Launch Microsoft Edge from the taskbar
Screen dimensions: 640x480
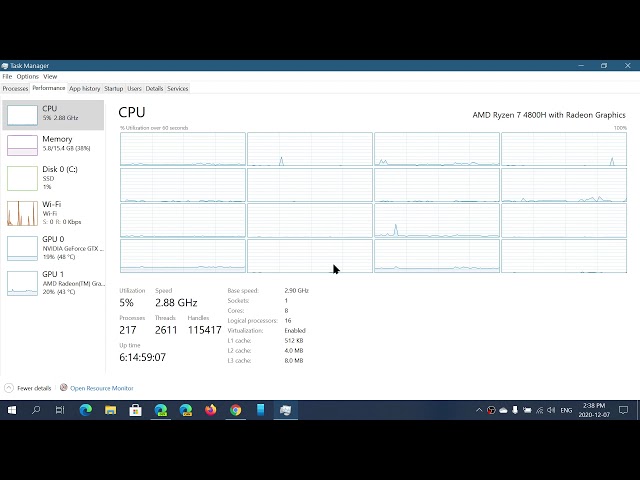point(85,410)
